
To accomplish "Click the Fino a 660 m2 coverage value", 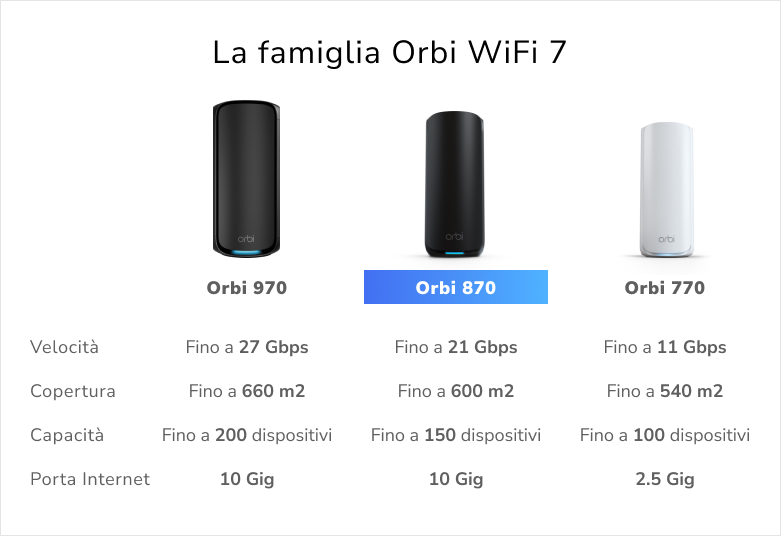I will pos(247,391).
